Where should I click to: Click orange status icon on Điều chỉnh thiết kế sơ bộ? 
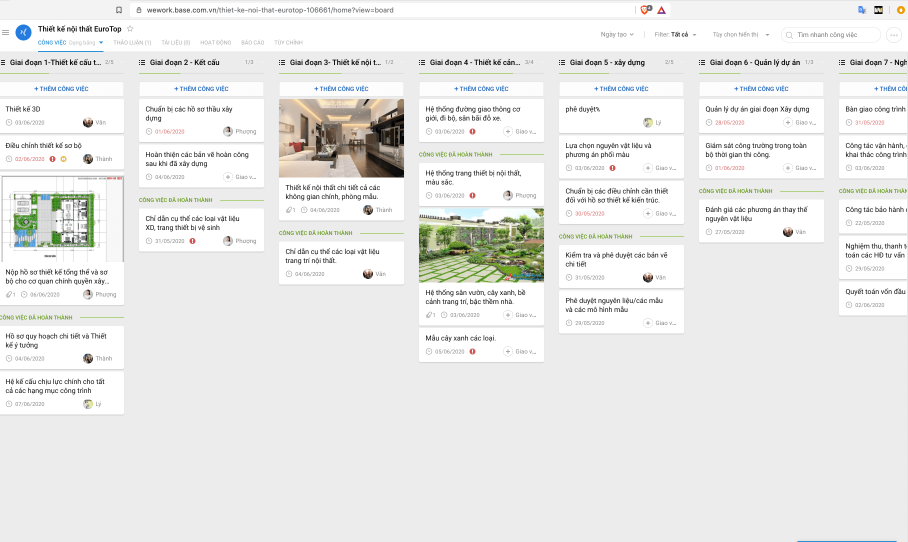63,159
